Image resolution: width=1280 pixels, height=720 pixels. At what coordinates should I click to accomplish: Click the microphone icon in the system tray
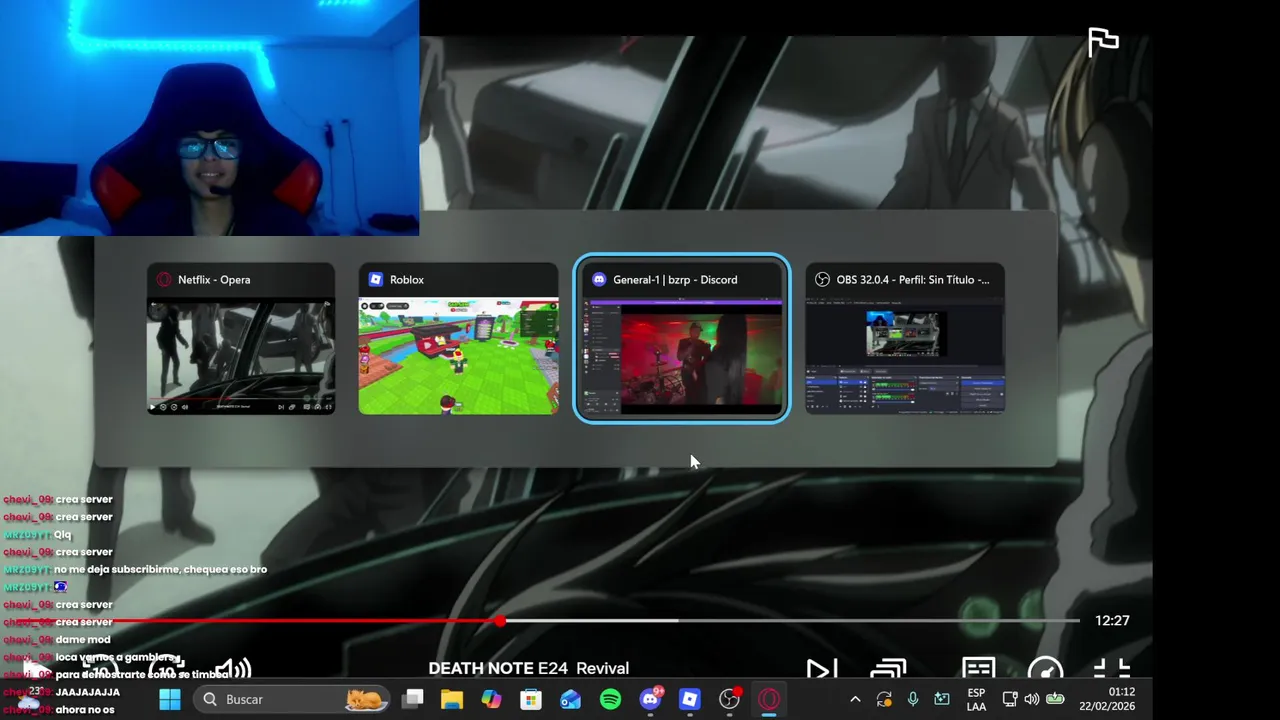(913, 699)
